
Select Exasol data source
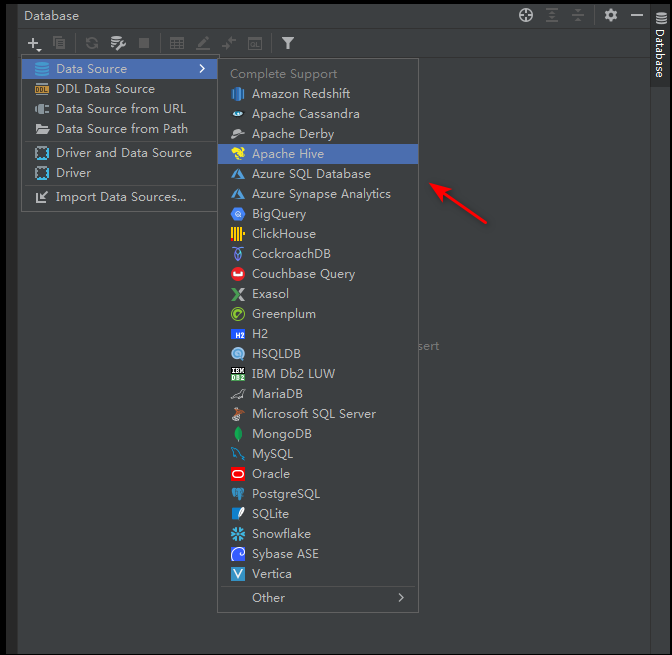[318, 294]
